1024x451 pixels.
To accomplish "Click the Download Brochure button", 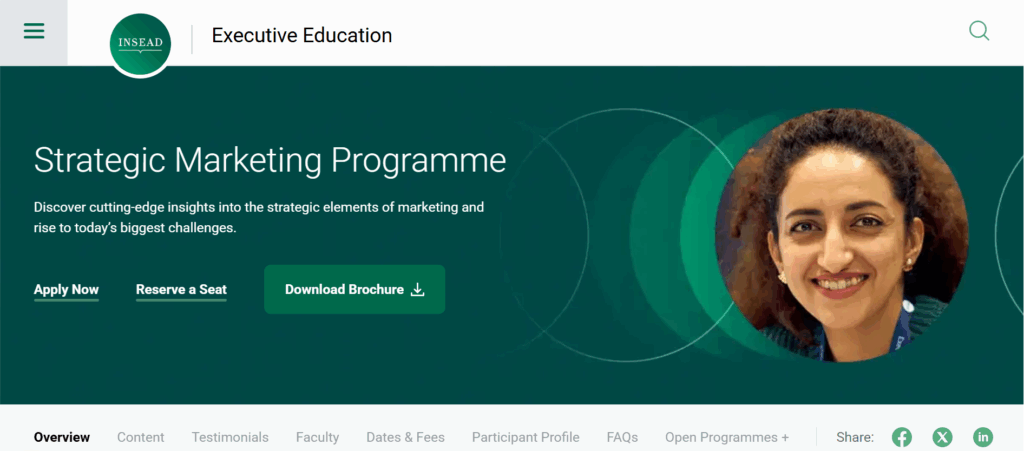I will click(x=355, y=289).
